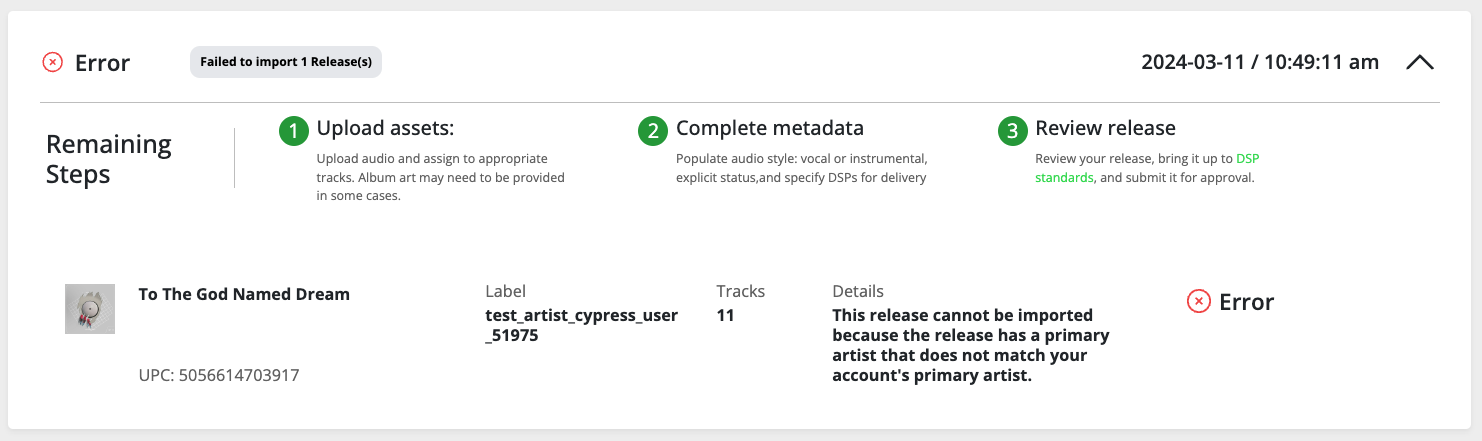Click the green step 2 circle icon

pyautogui.click(x=653, y=131)
